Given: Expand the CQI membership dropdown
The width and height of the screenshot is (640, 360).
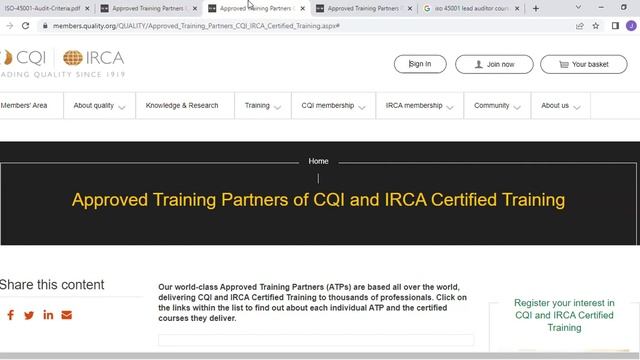Looking at the screenshot, I should click(333, 106).
